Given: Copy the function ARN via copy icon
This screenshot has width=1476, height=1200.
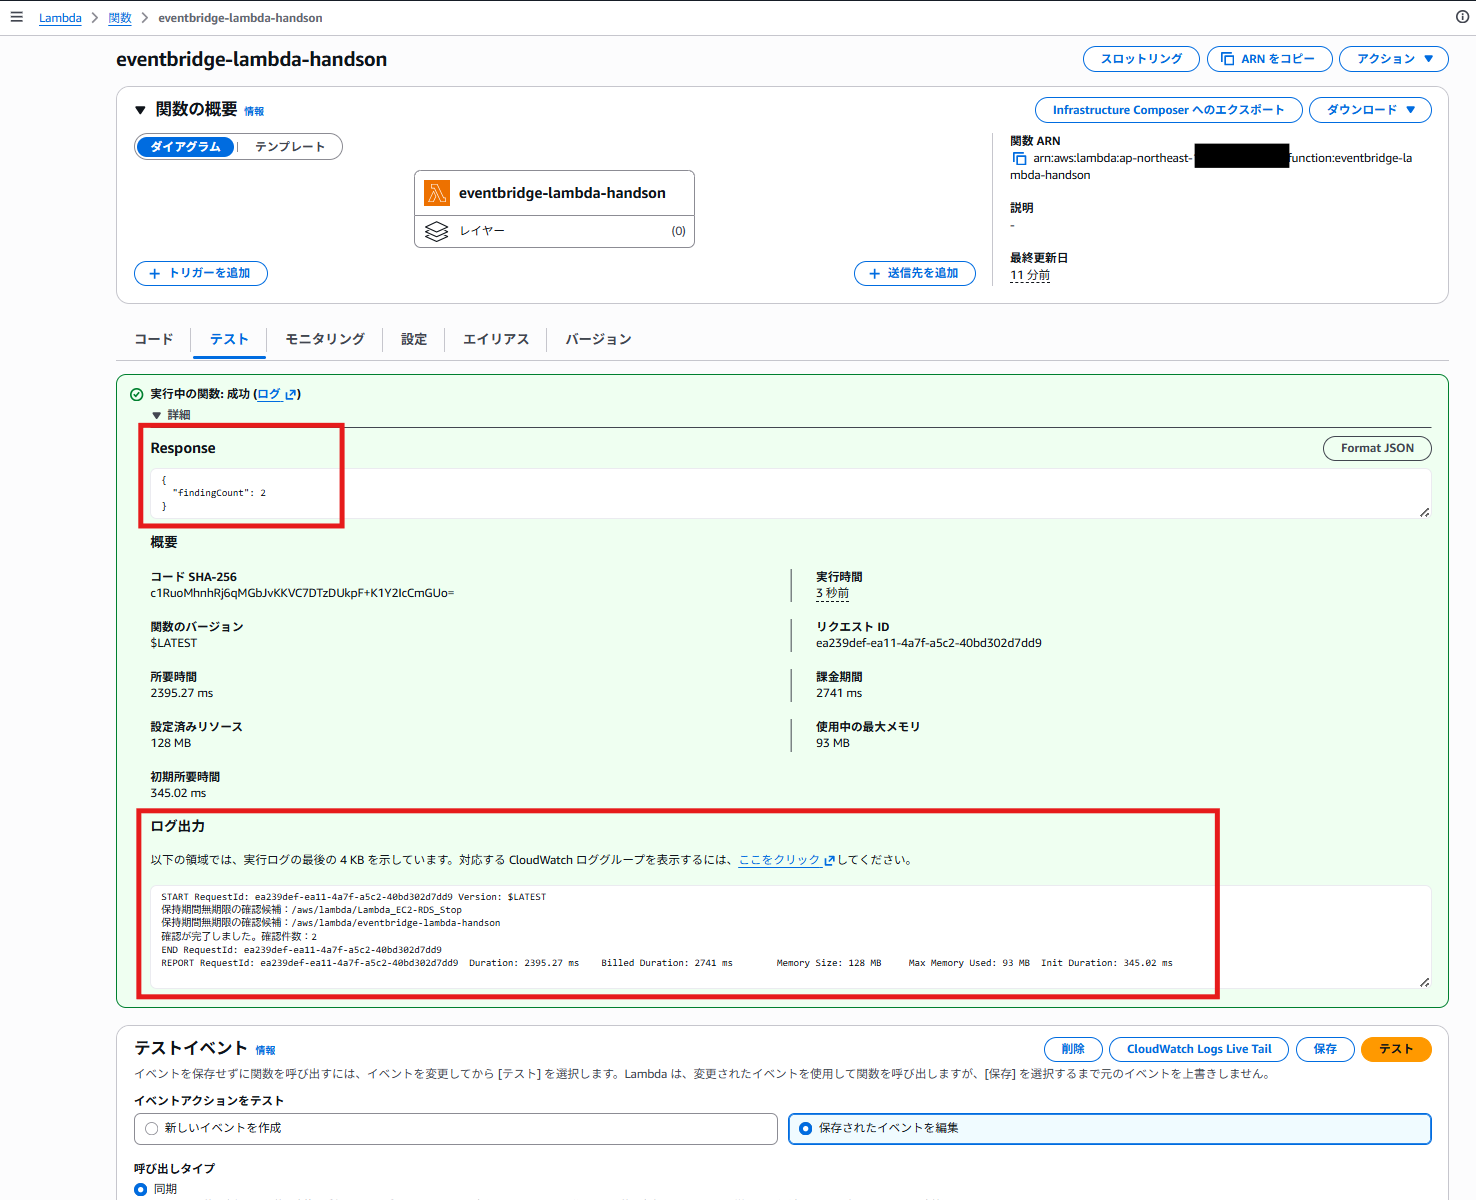Looking at the screenshot, I should pos(1019,158).
